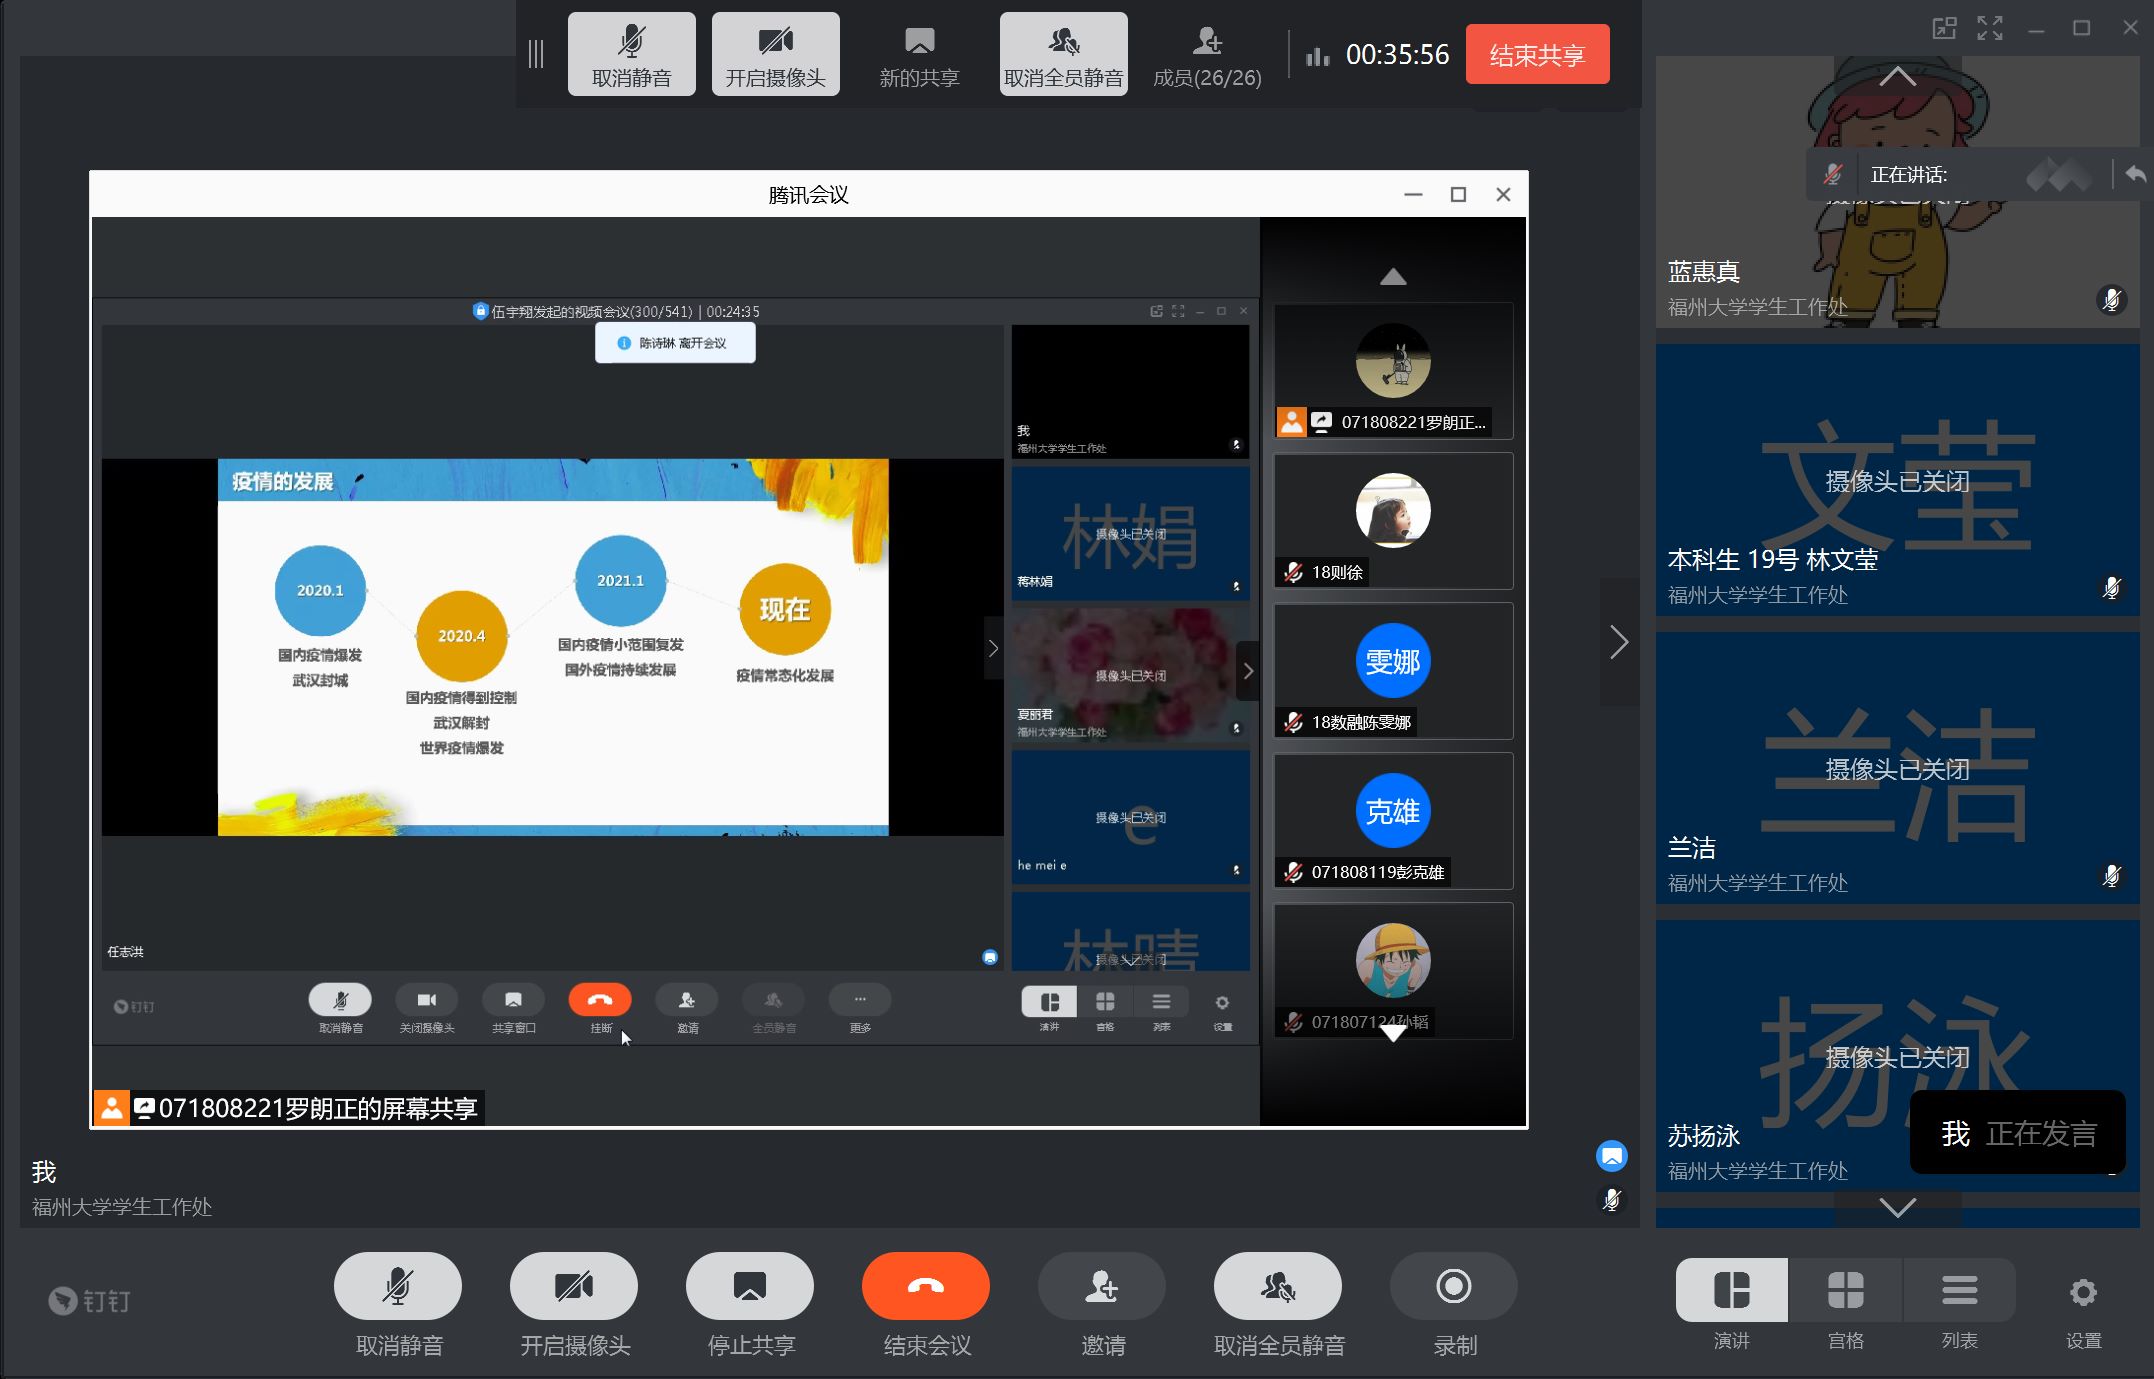This screenshot has width=2154, height=1379.
Task: Switch nested view to 列表 mode
Action: (1161, 1002)
